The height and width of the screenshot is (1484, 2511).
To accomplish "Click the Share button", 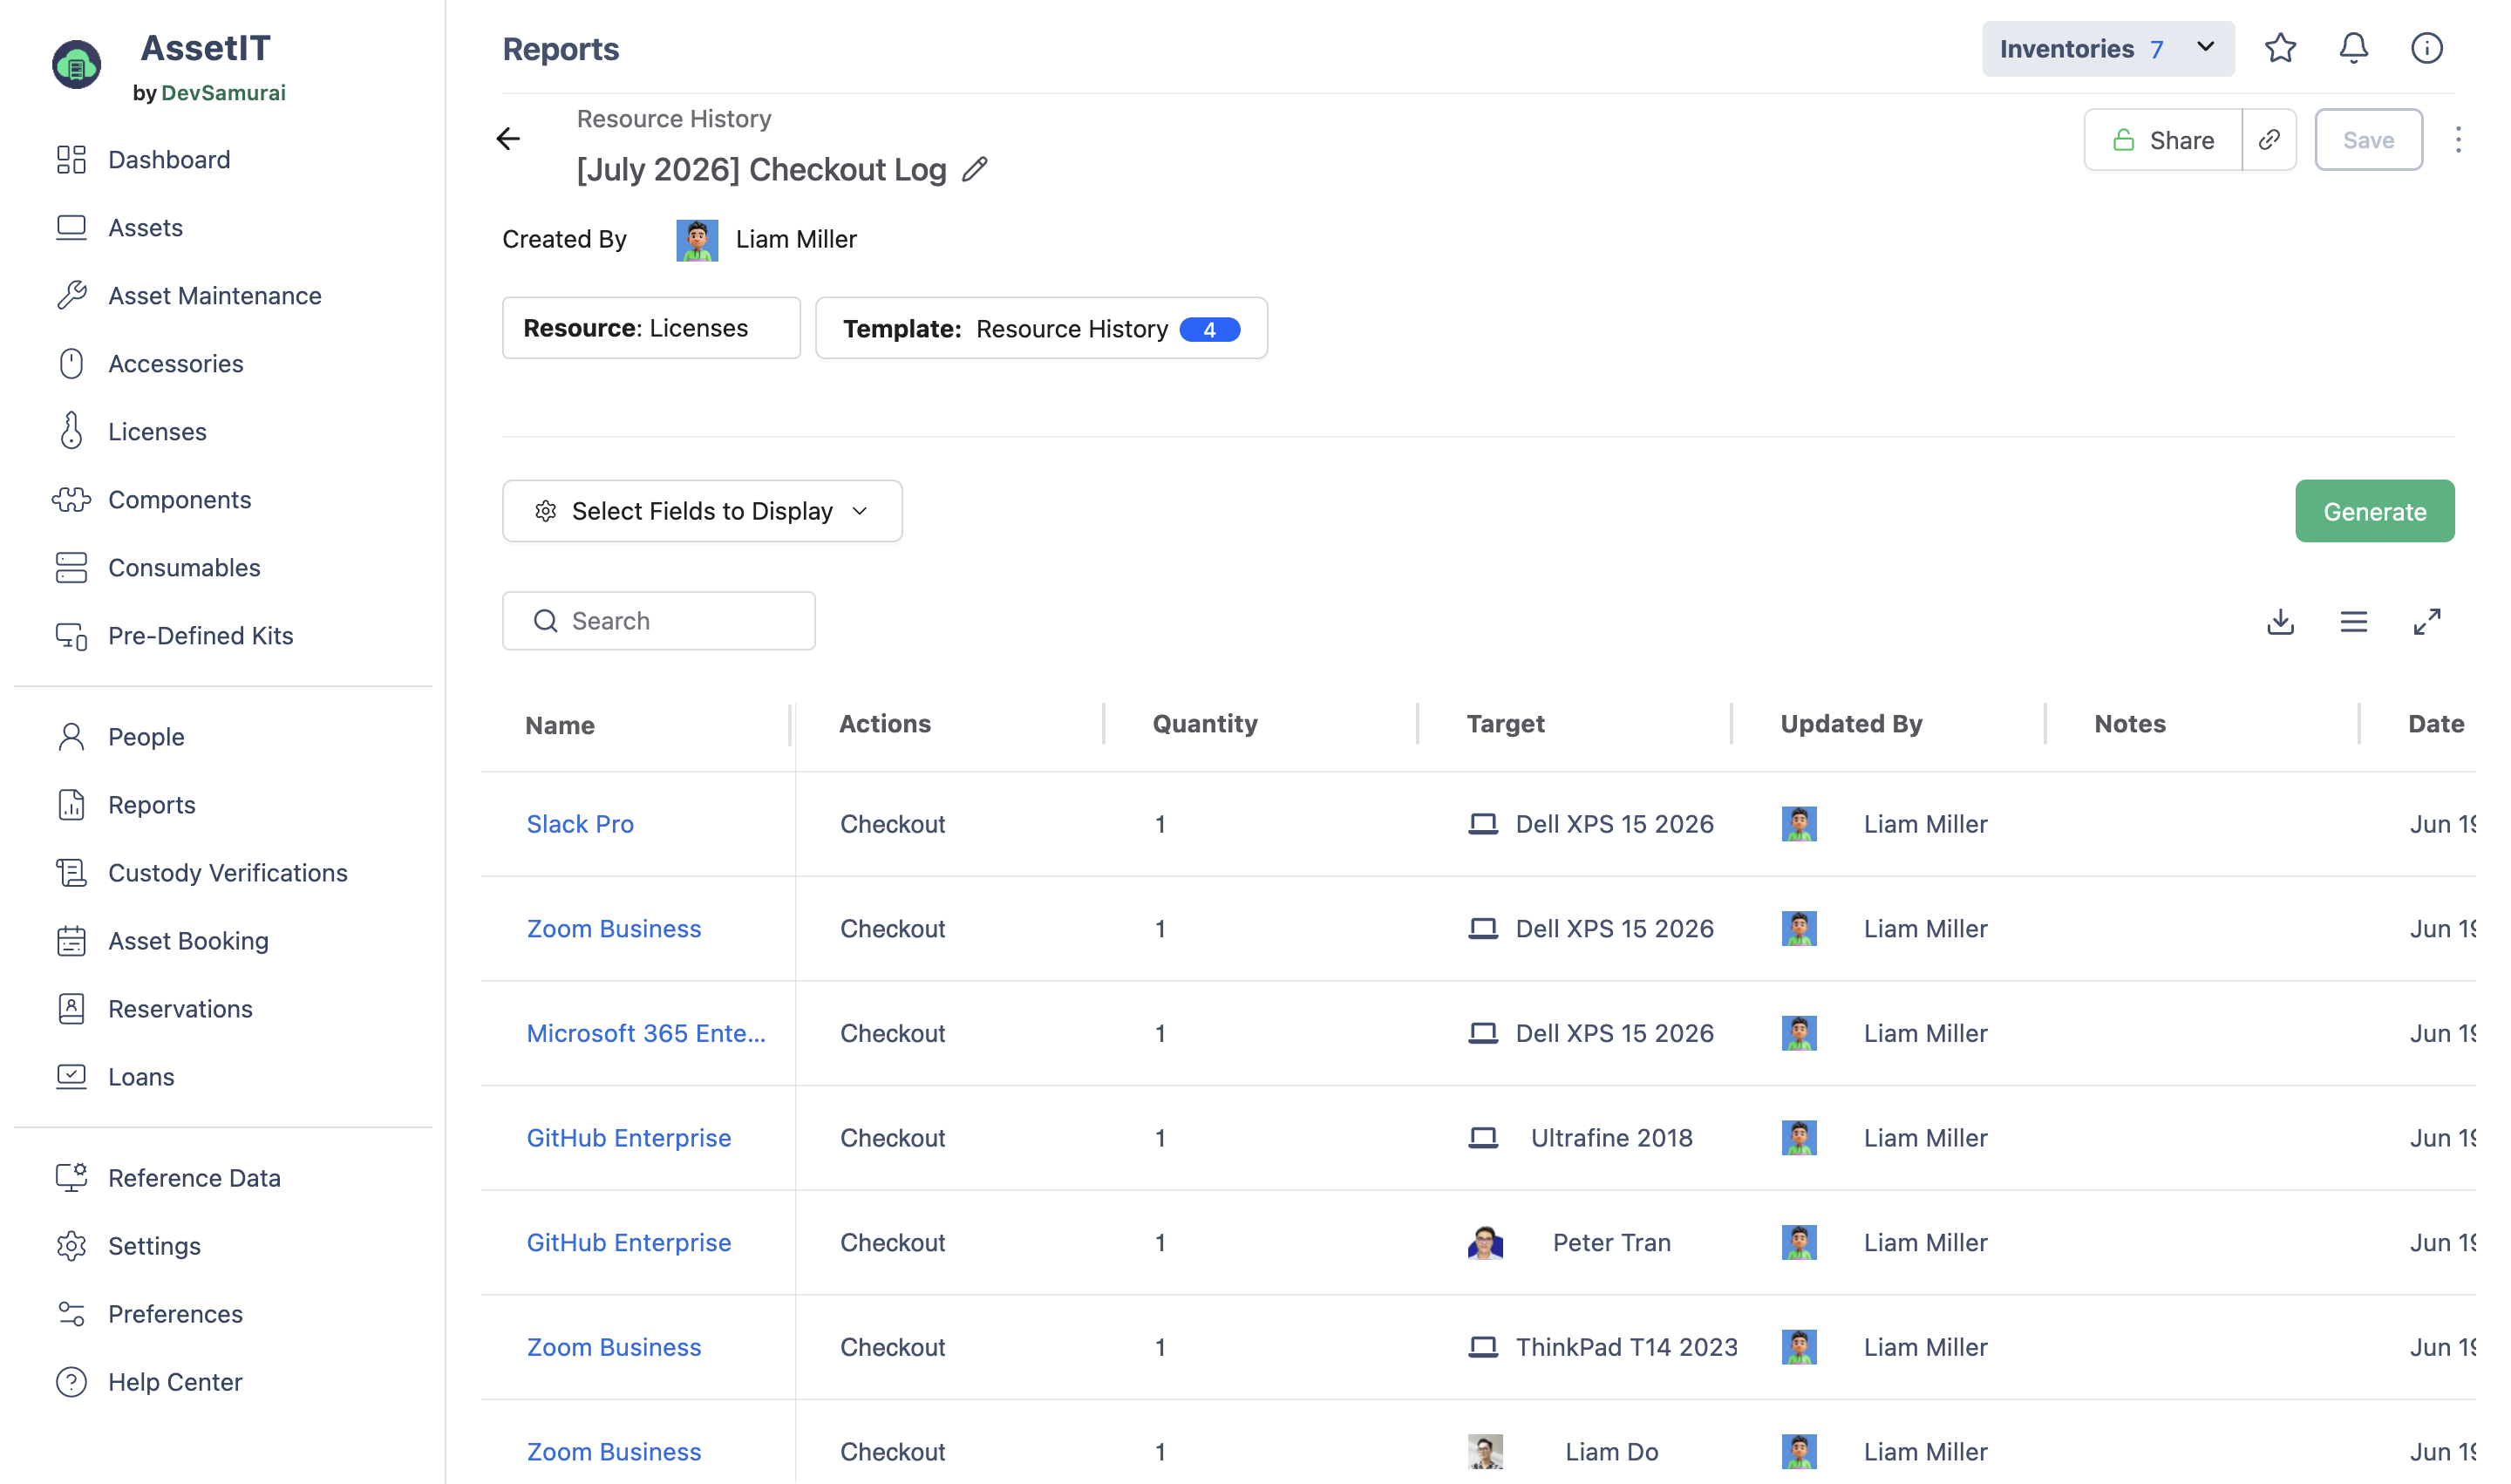I will coord(2162,139).
